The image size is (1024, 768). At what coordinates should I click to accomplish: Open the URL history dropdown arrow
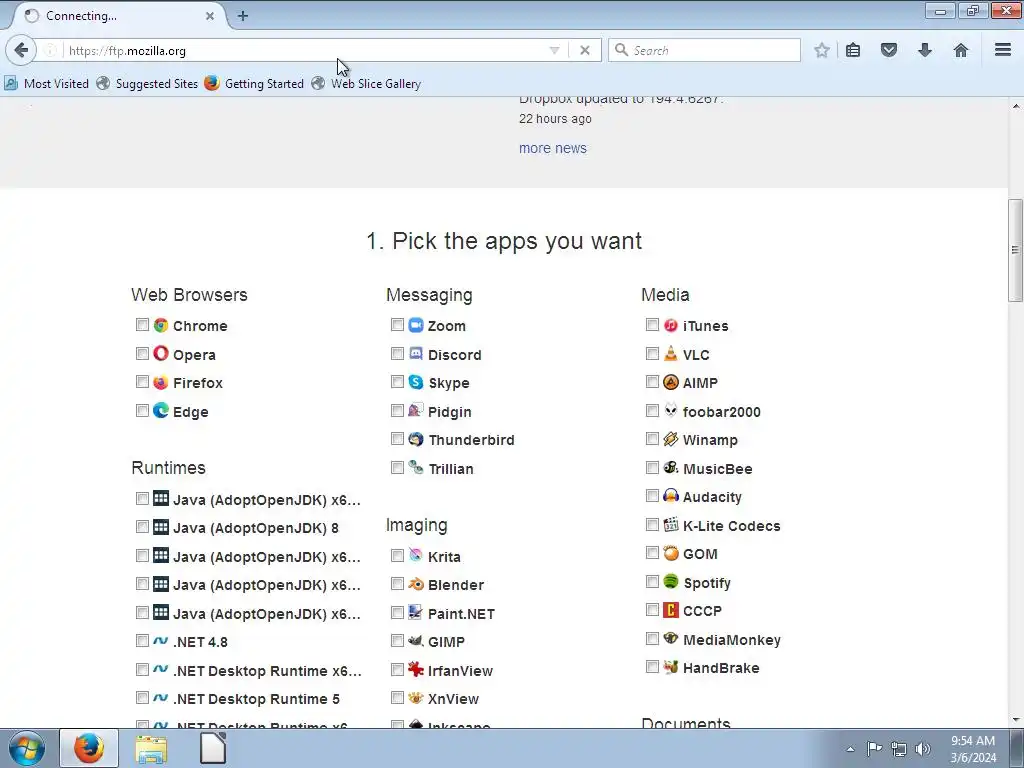554,50
